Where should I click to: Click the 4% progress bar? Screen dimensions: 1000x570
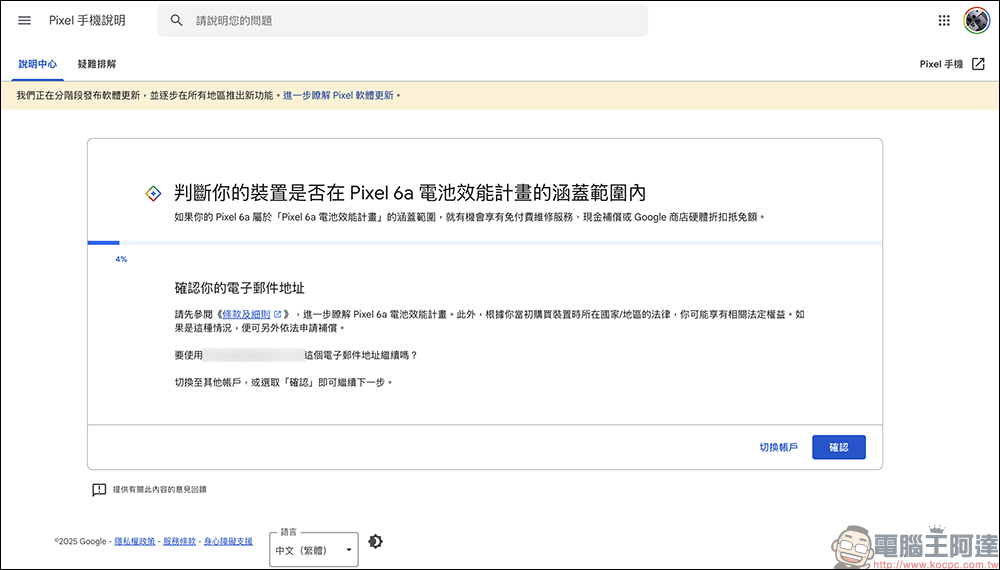485,243
